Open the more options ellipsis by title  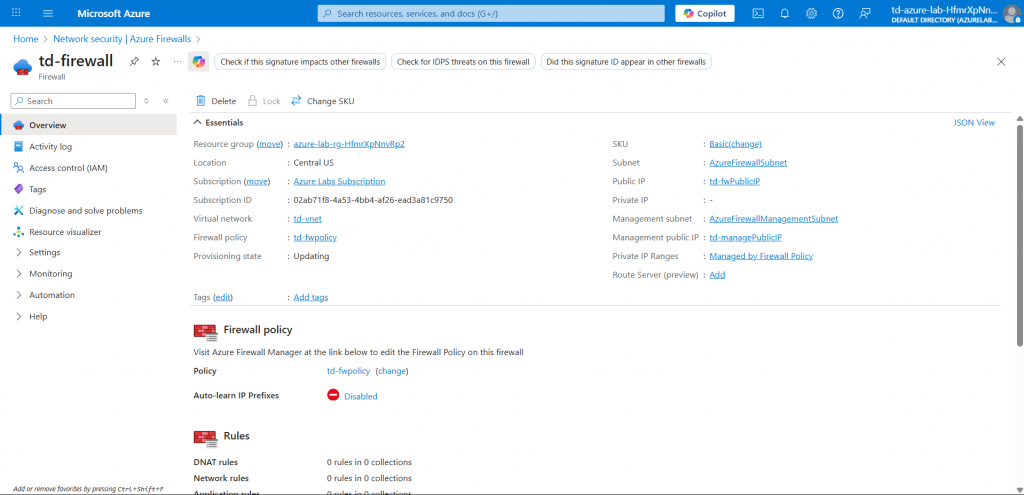click(x=177, y=61)
